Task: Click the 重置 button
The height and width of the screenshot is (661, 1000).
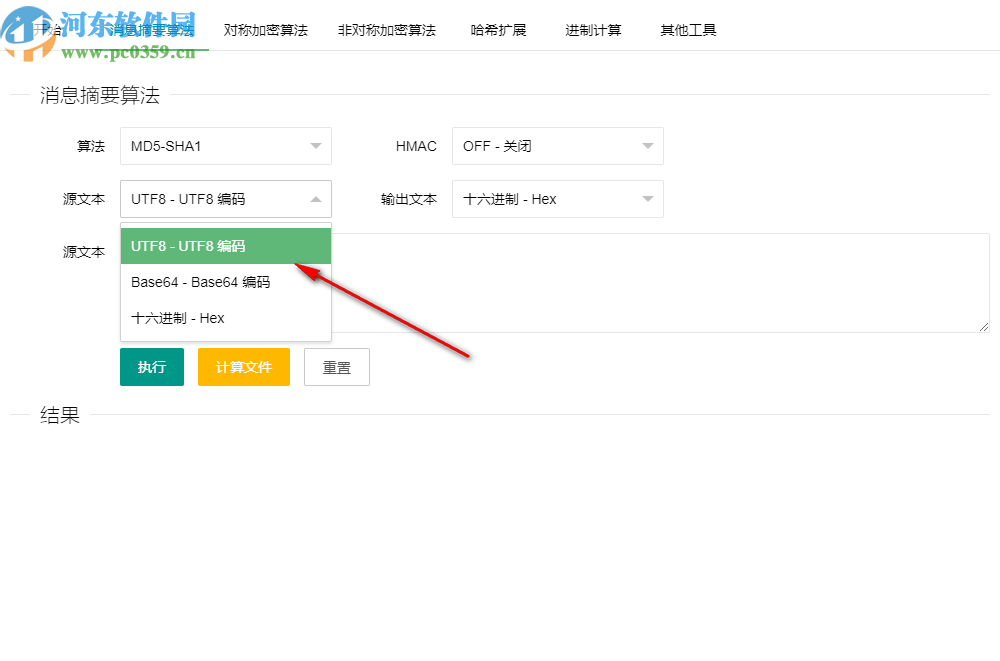Action: coord(336,367)
